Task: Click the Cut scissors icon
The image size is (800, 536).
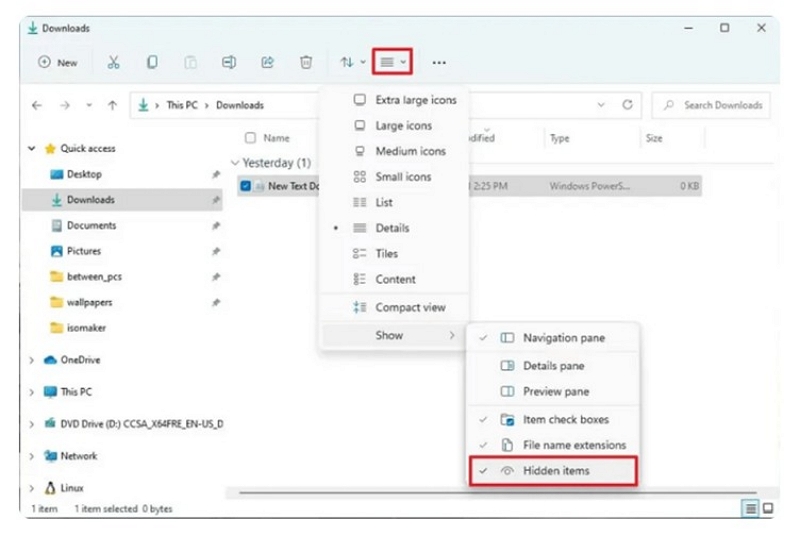Action: 113,62
